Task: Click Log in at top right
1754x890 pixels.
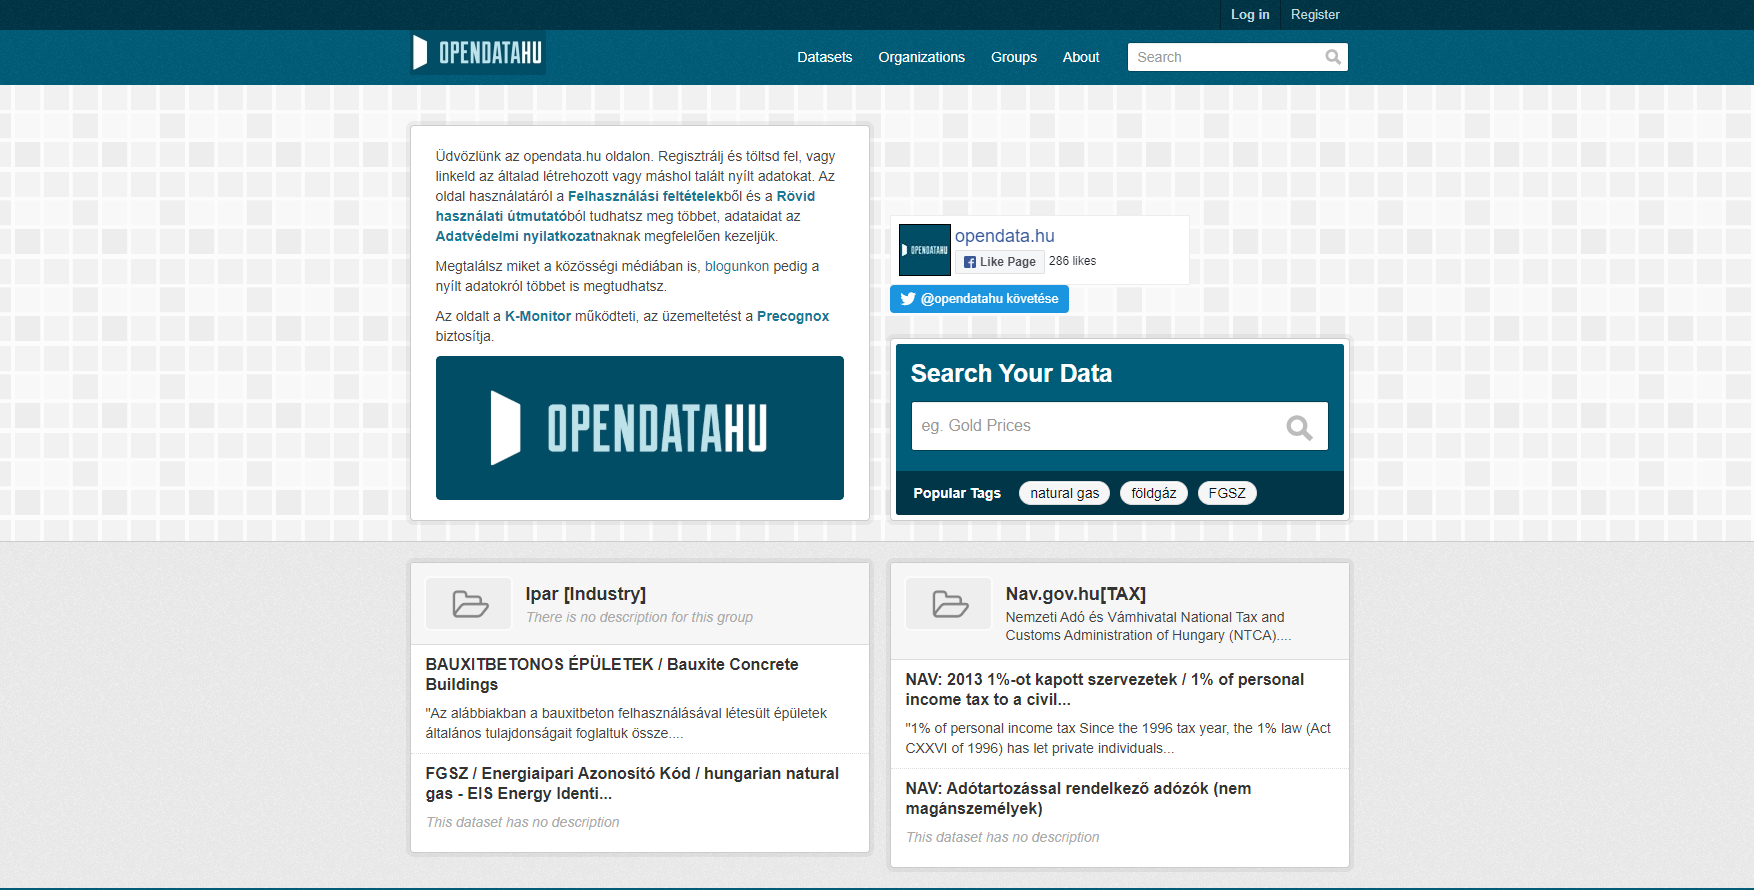Action: tap(1249, 14)
